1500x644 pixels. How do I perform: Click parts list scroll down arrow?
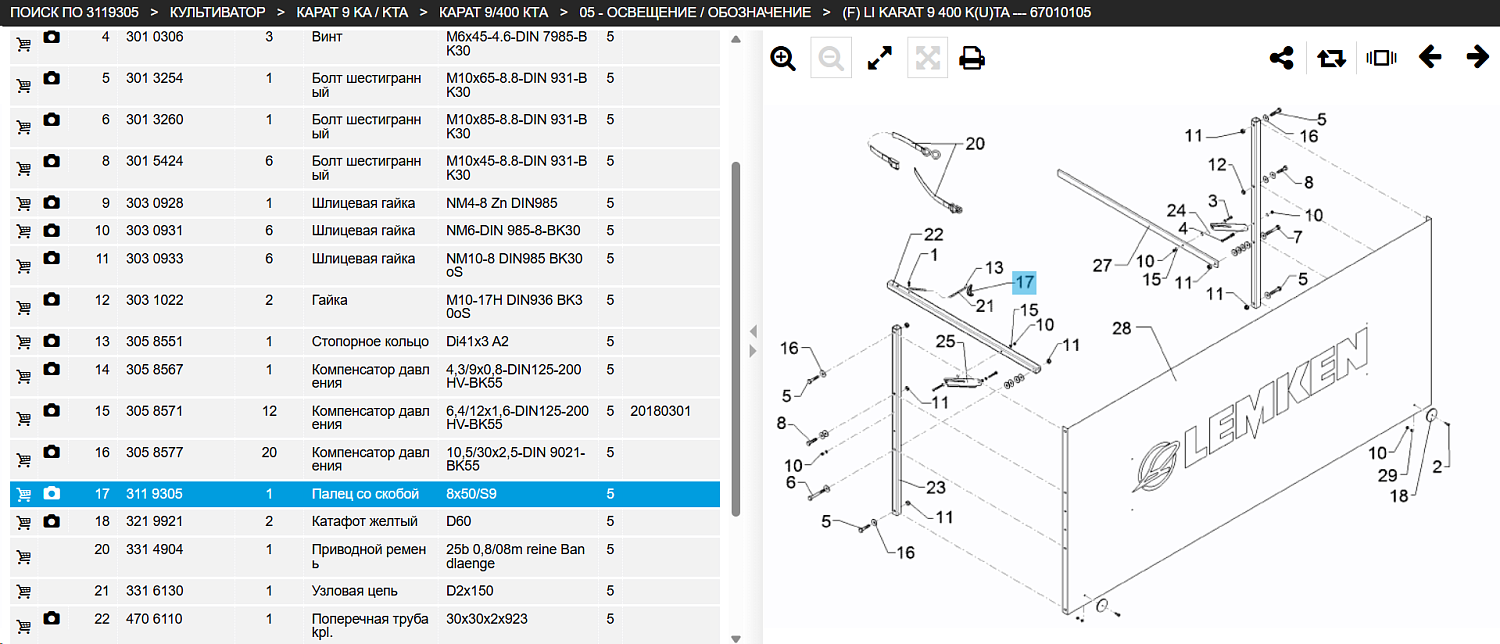736,638
